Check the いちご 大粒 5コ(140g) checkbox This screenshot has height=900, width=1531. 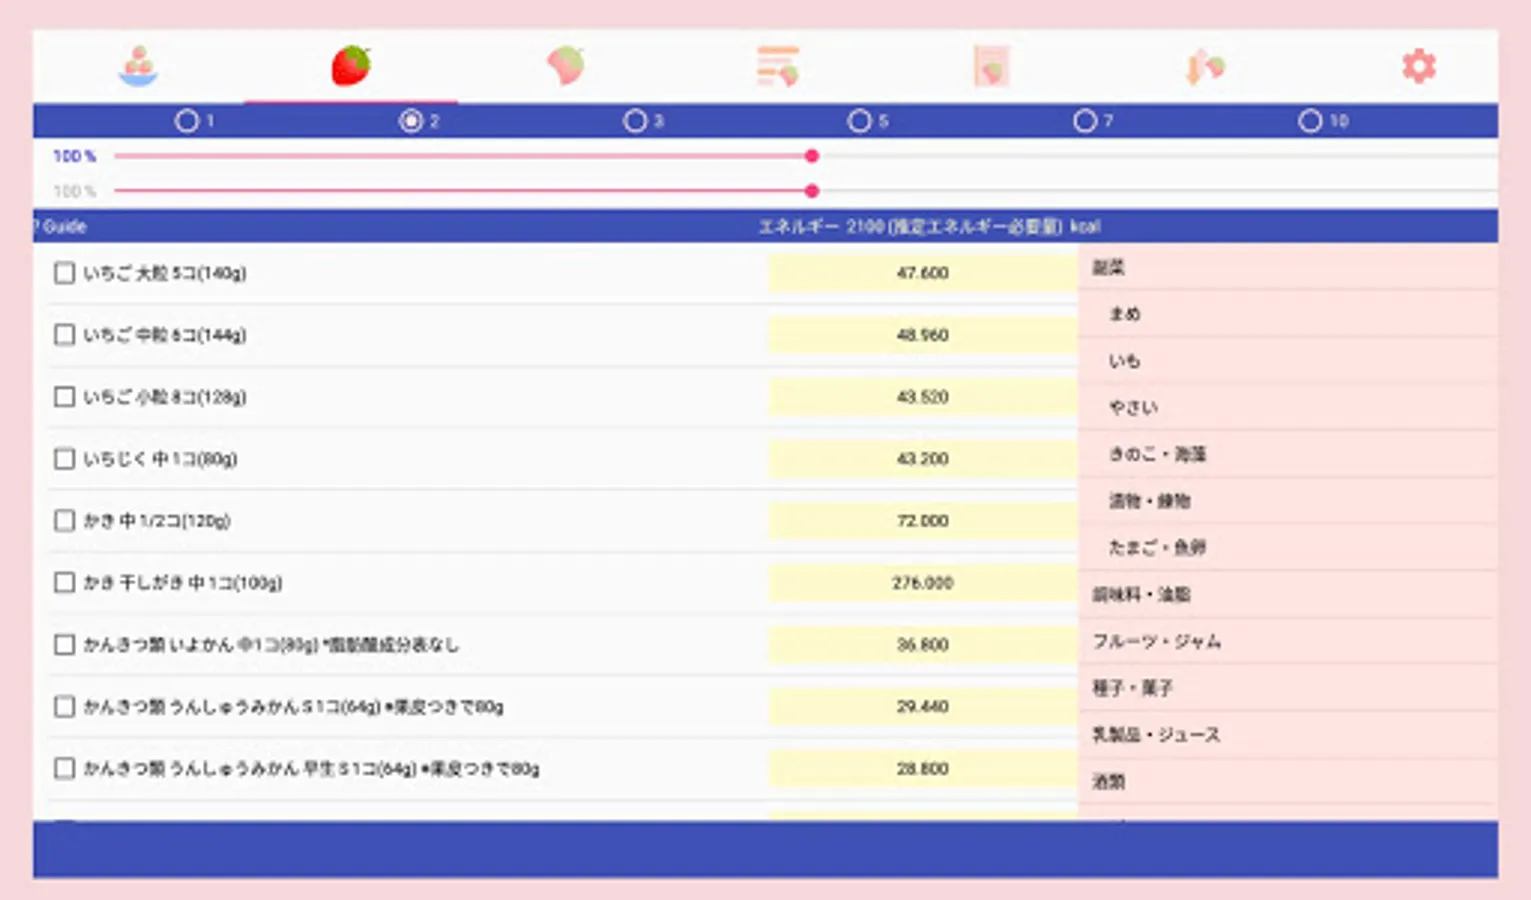pyautogui.click(x=64, y=272)
